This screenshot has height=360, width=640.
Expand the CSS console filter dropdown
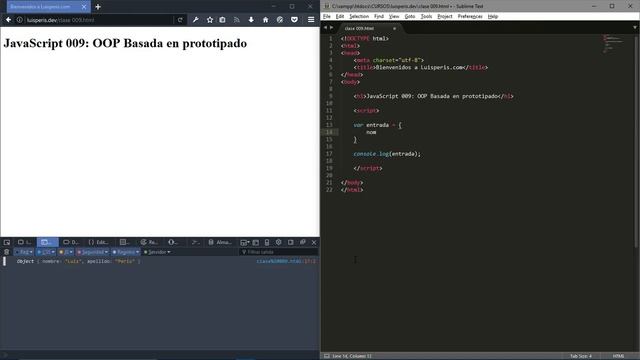pos(46,252)
